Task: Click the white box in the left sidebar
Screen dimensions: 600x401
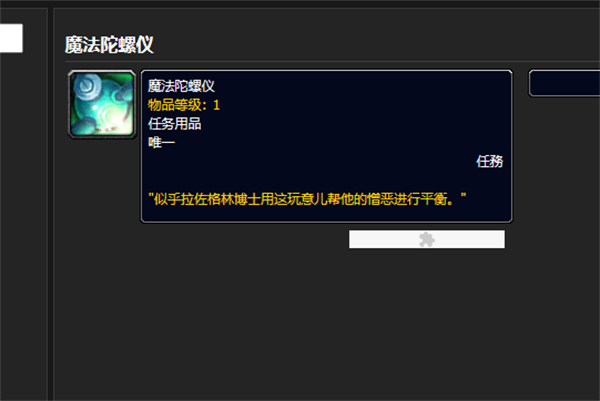Action: [11, 38]
